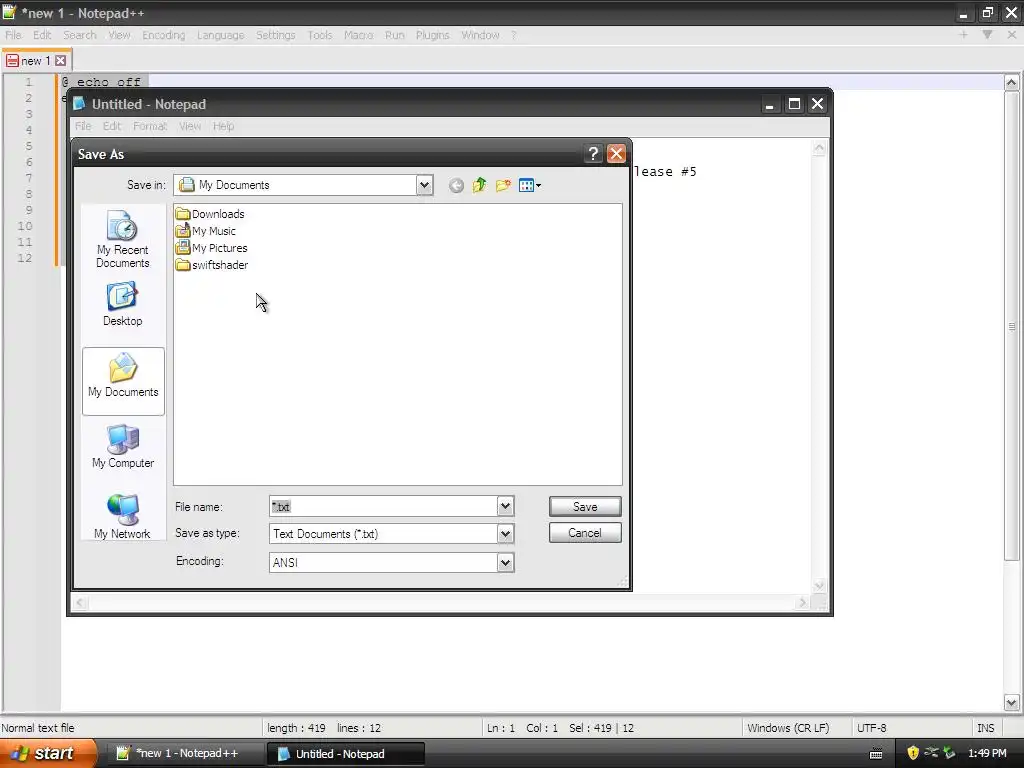Viewport: 1024px width, 768px height.
Task: Open Notepad's File menu
Action: pyautogui.click(x=83, y=126)
